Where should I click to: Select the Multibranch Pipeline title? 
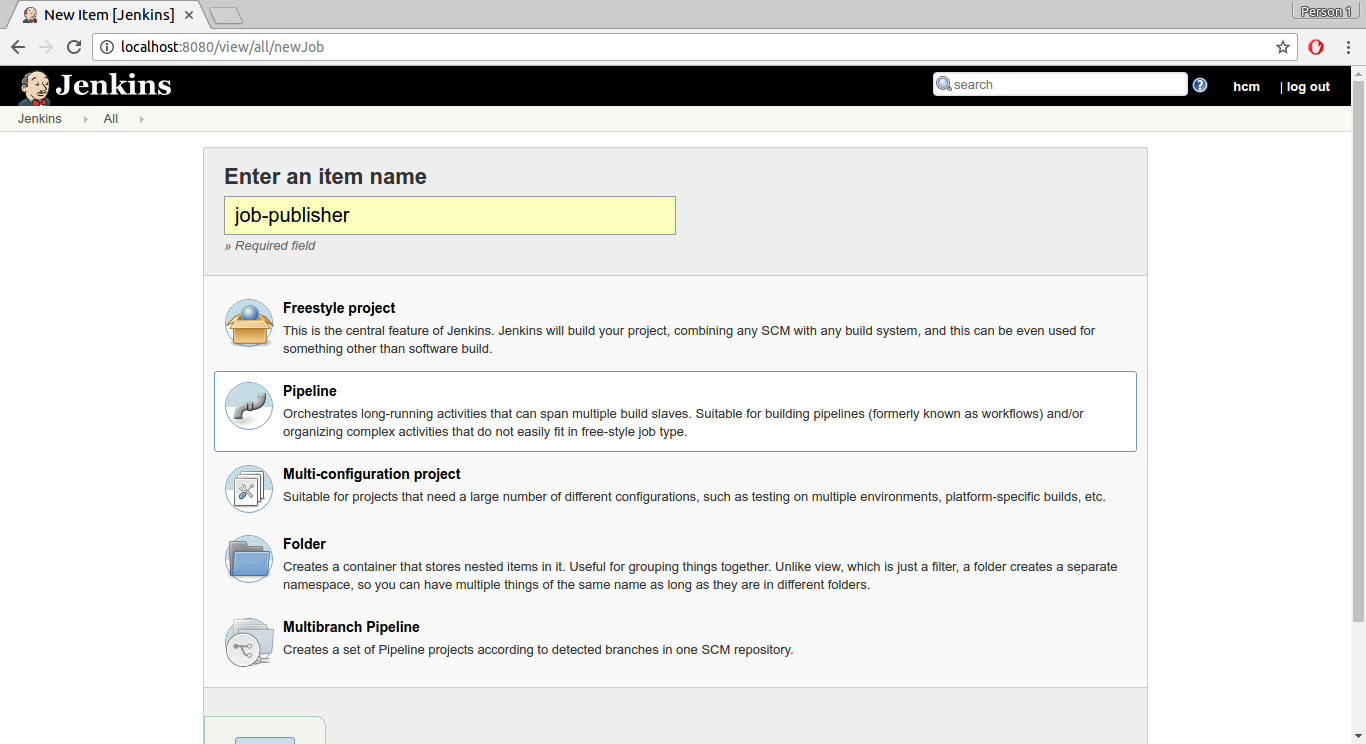click(351, 627)
